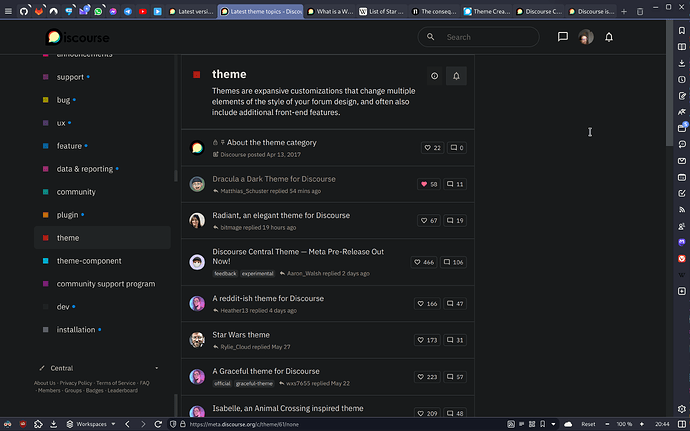Open 'Dracula a Dark Theme for Discourse' topic
Viewport: 690px width, 431px height.
(274, 179)
